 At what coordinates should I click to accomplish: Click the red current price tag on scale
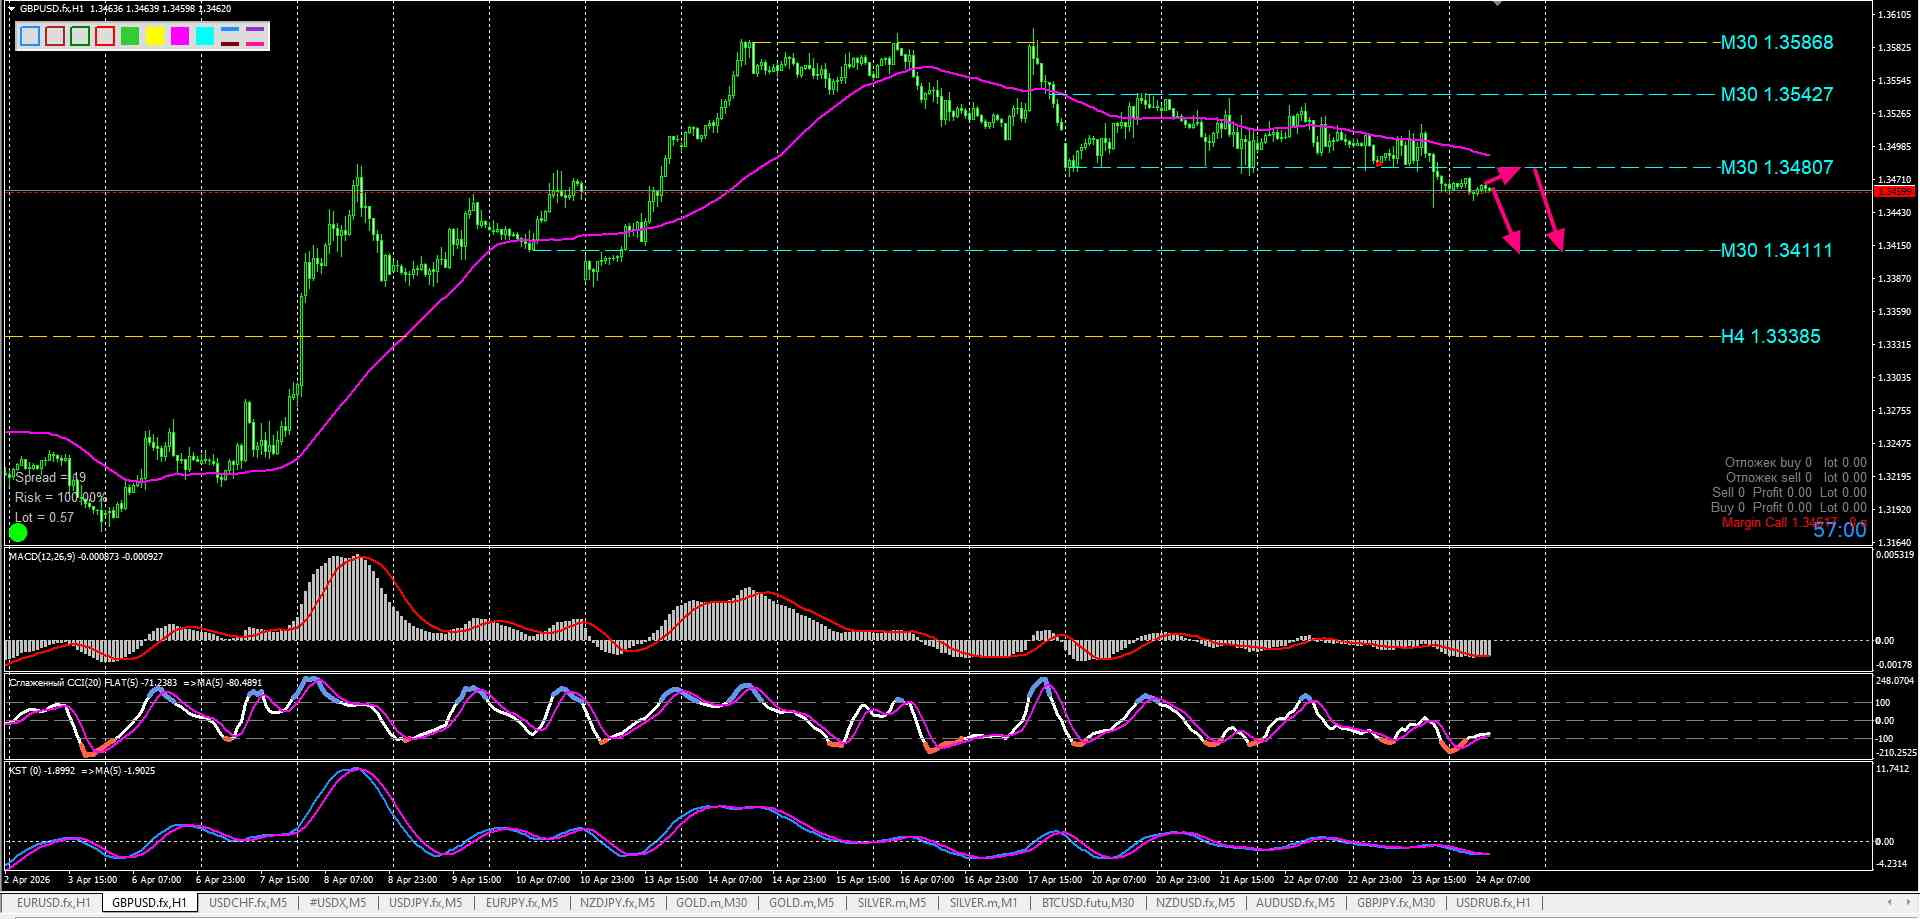pyautogui.click(x=1894, y=191)
